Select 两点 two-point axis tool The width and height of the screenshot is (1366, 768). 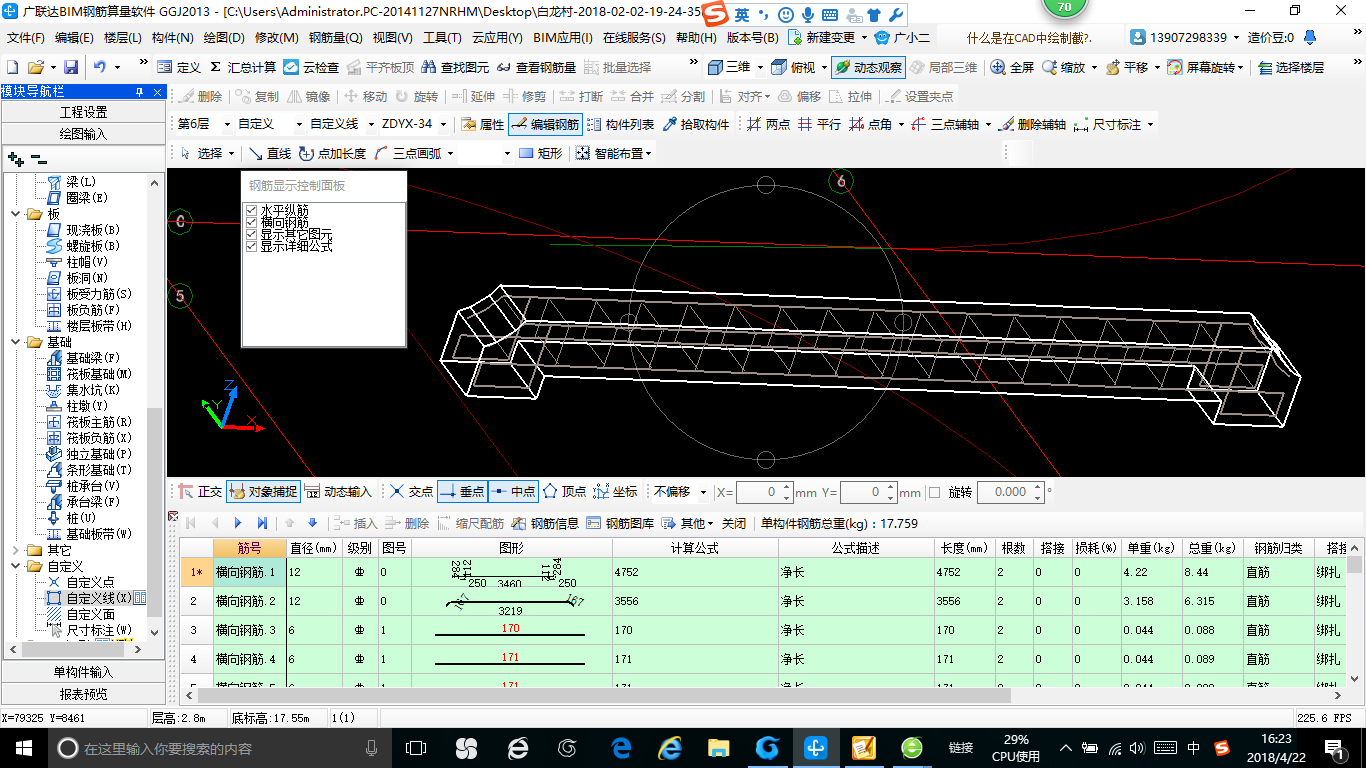point(768,125)
